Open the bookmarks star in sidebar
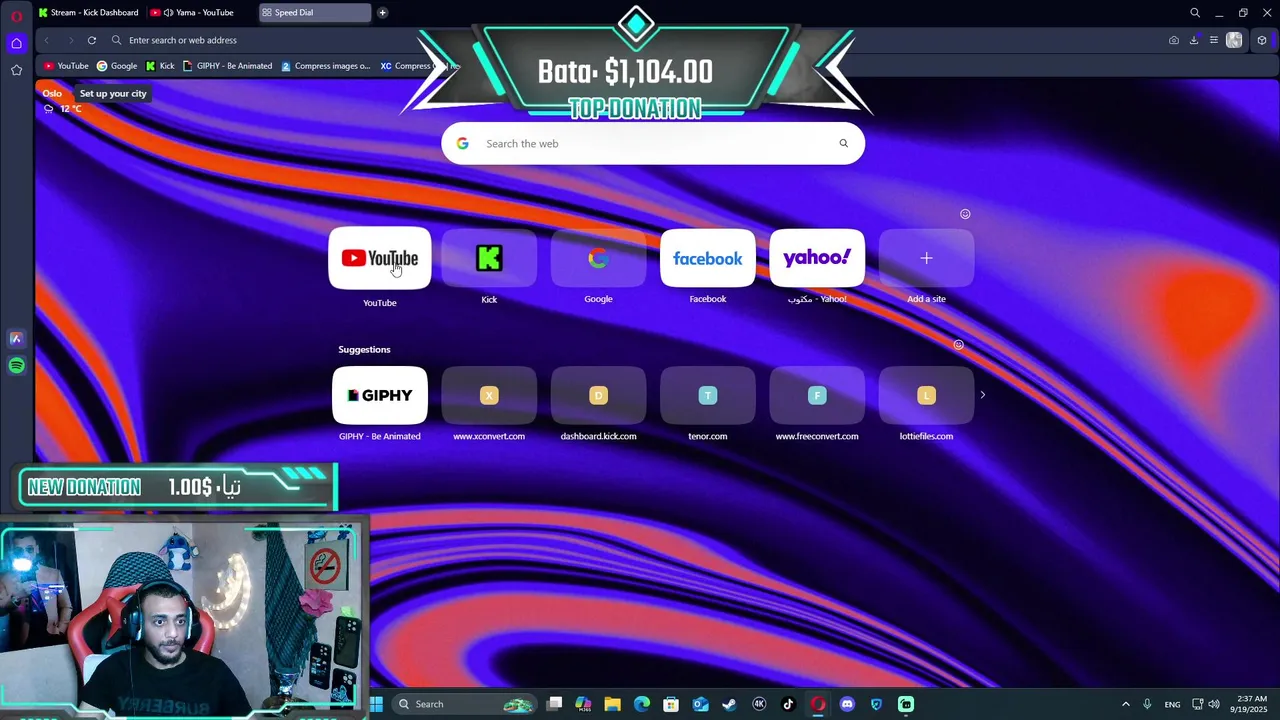This screenshot has height=720, width=1280. 16,70
